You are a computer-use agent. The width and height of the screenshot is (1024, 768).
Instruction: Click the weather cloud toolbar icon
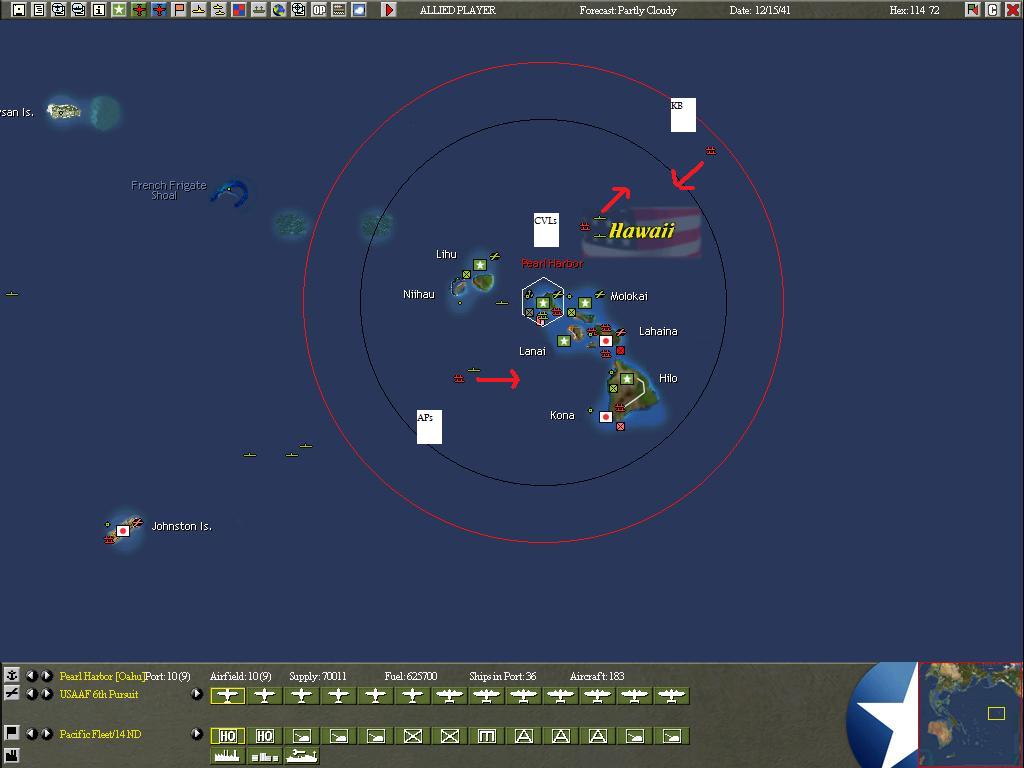[x=359, y=10]
